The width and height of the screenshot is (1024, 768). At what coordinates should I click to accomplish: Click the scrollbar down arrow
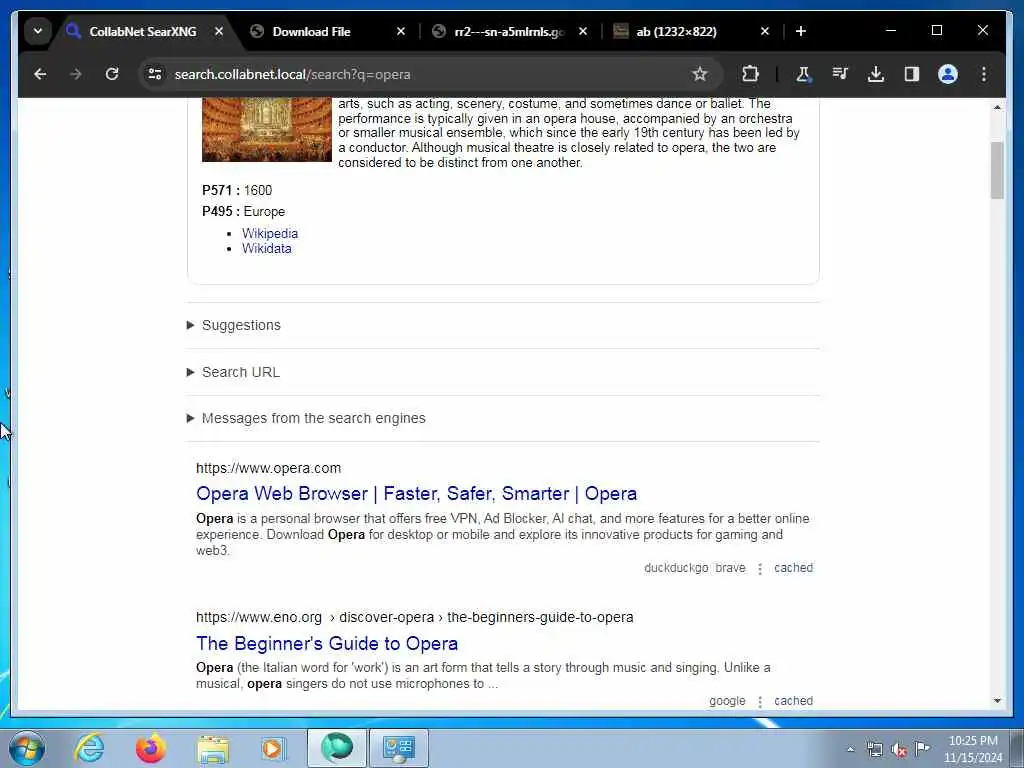point(997,701)
